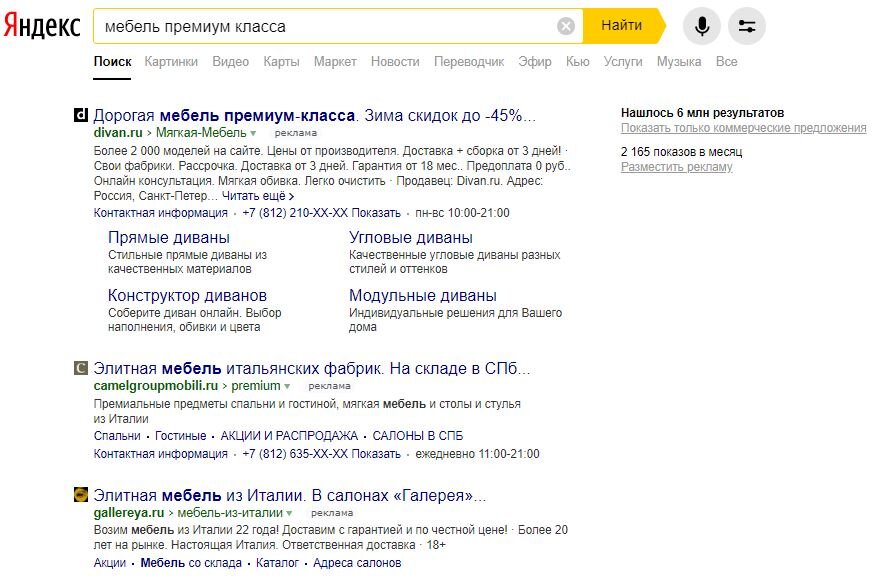886x588 pixels.
Task: Go to the Новости tab
Action: tap(395, 62)
